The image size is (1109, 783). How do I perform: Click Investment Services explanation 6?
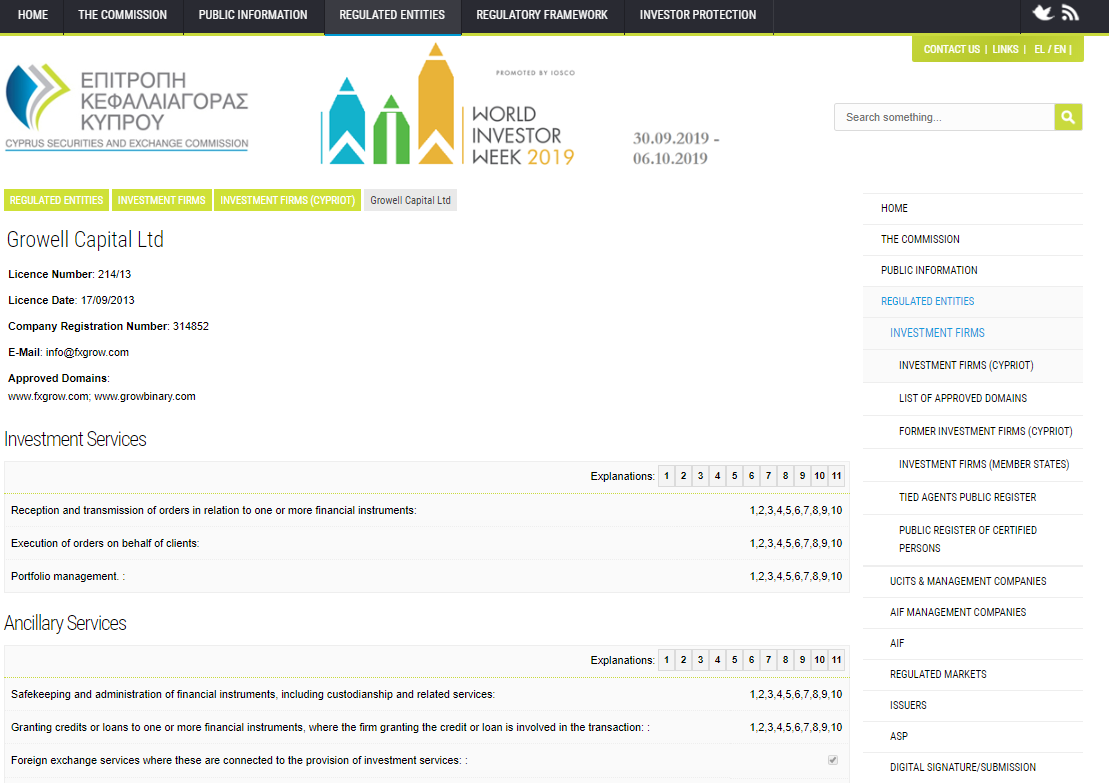coord(751,475)
